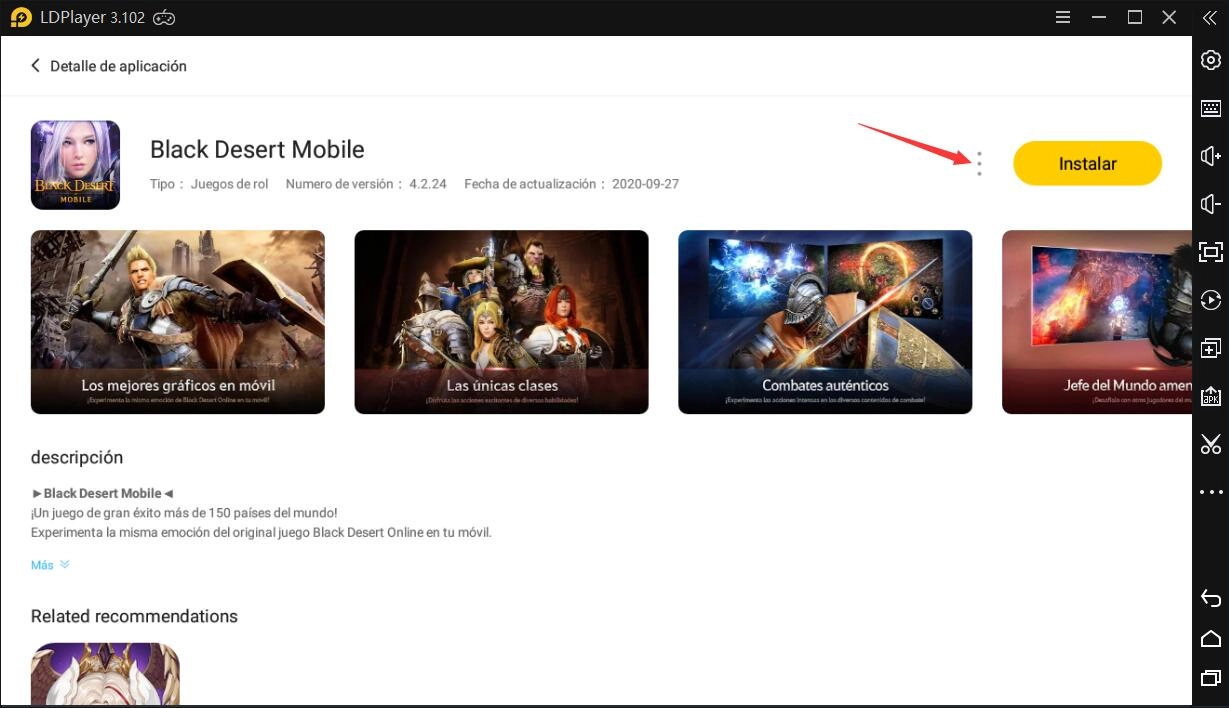This screenshot has width=1229, height=708.
Task: Open the hamburger menu in the titlebar
Action: coord(1063,17)
